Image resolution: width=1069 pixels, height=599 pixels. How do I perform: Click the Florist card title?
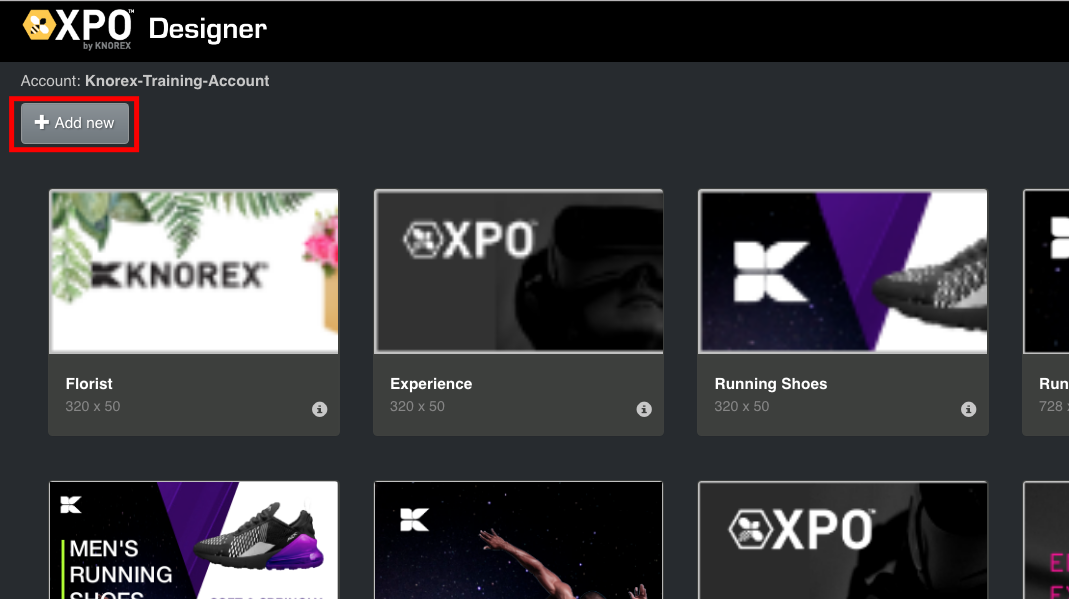[x=89, y=384]
